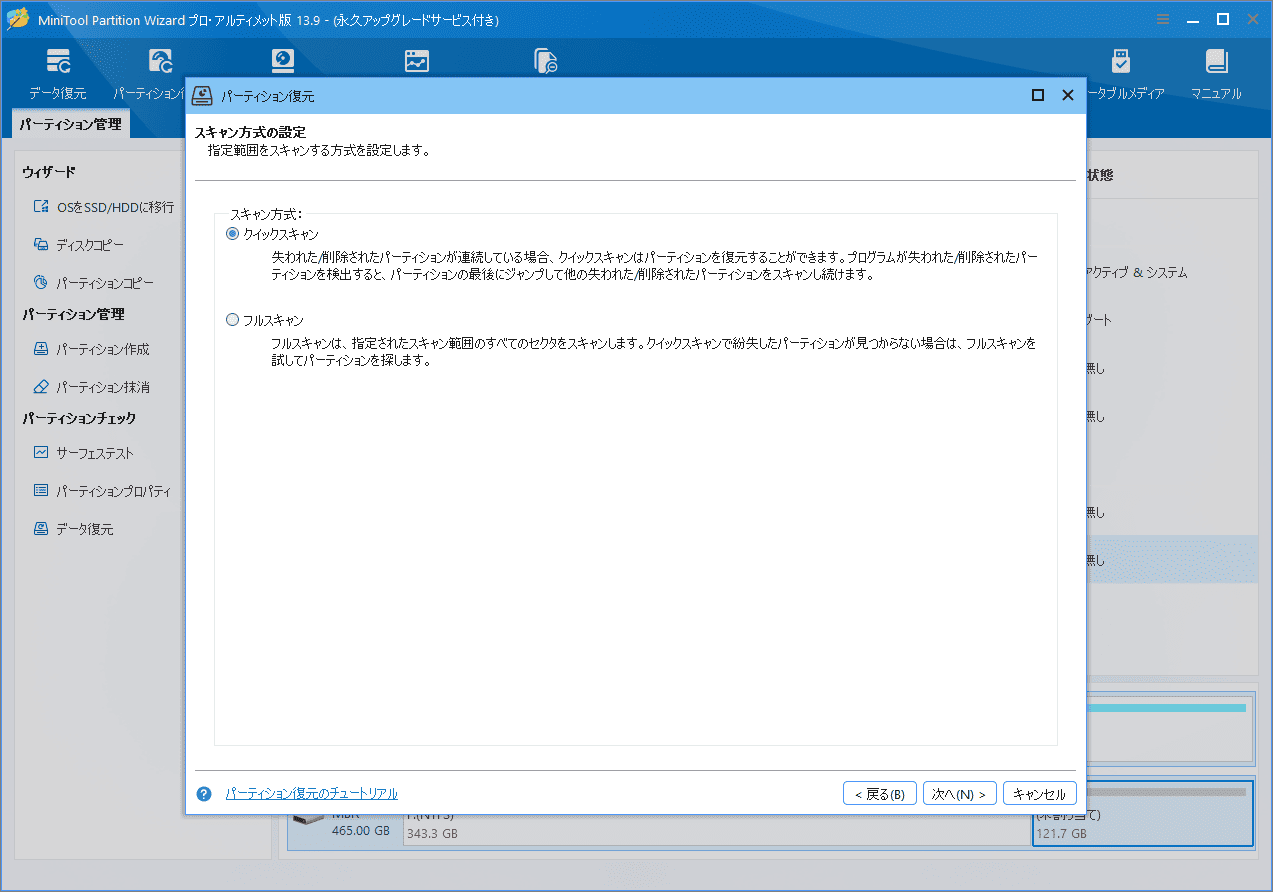The width and height of the screenshot is (1273, 892).
Task: Select the 121.7 GB unallocated partition block
Action: pos(1143,814)
